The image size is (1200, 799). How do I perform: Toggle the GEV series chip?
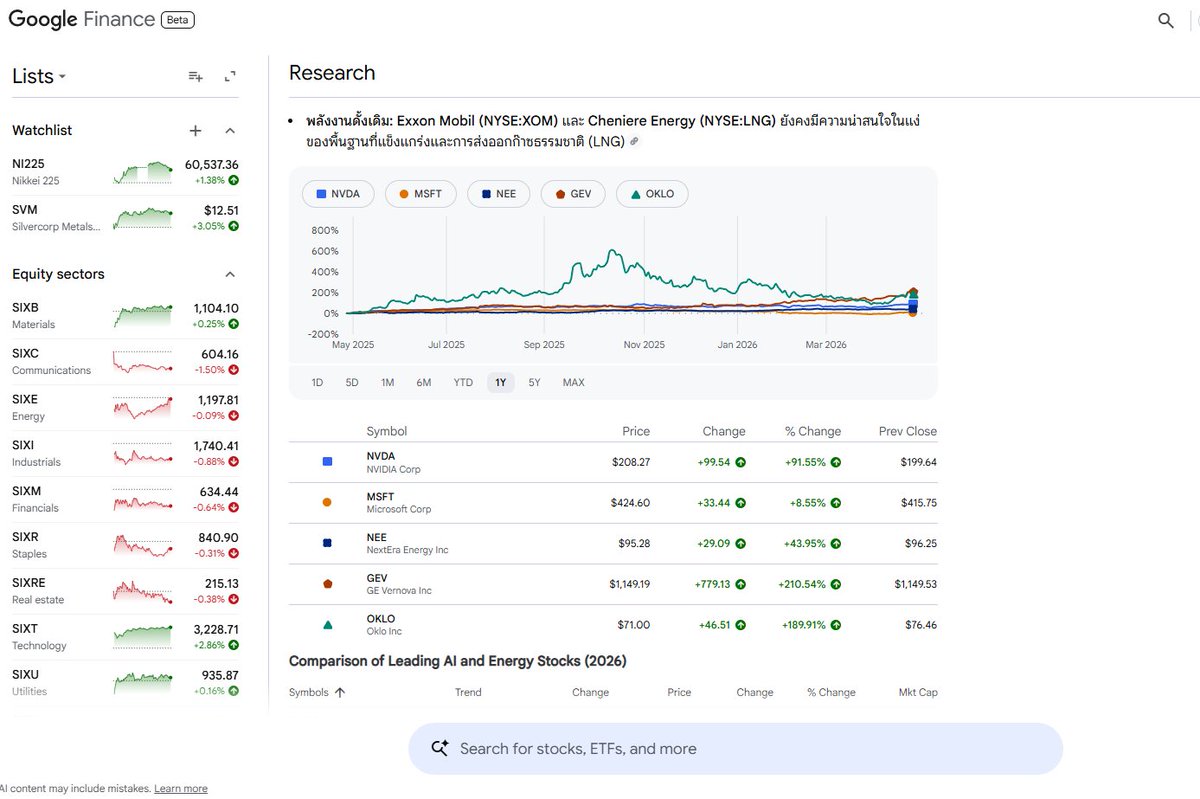[573, 194]
